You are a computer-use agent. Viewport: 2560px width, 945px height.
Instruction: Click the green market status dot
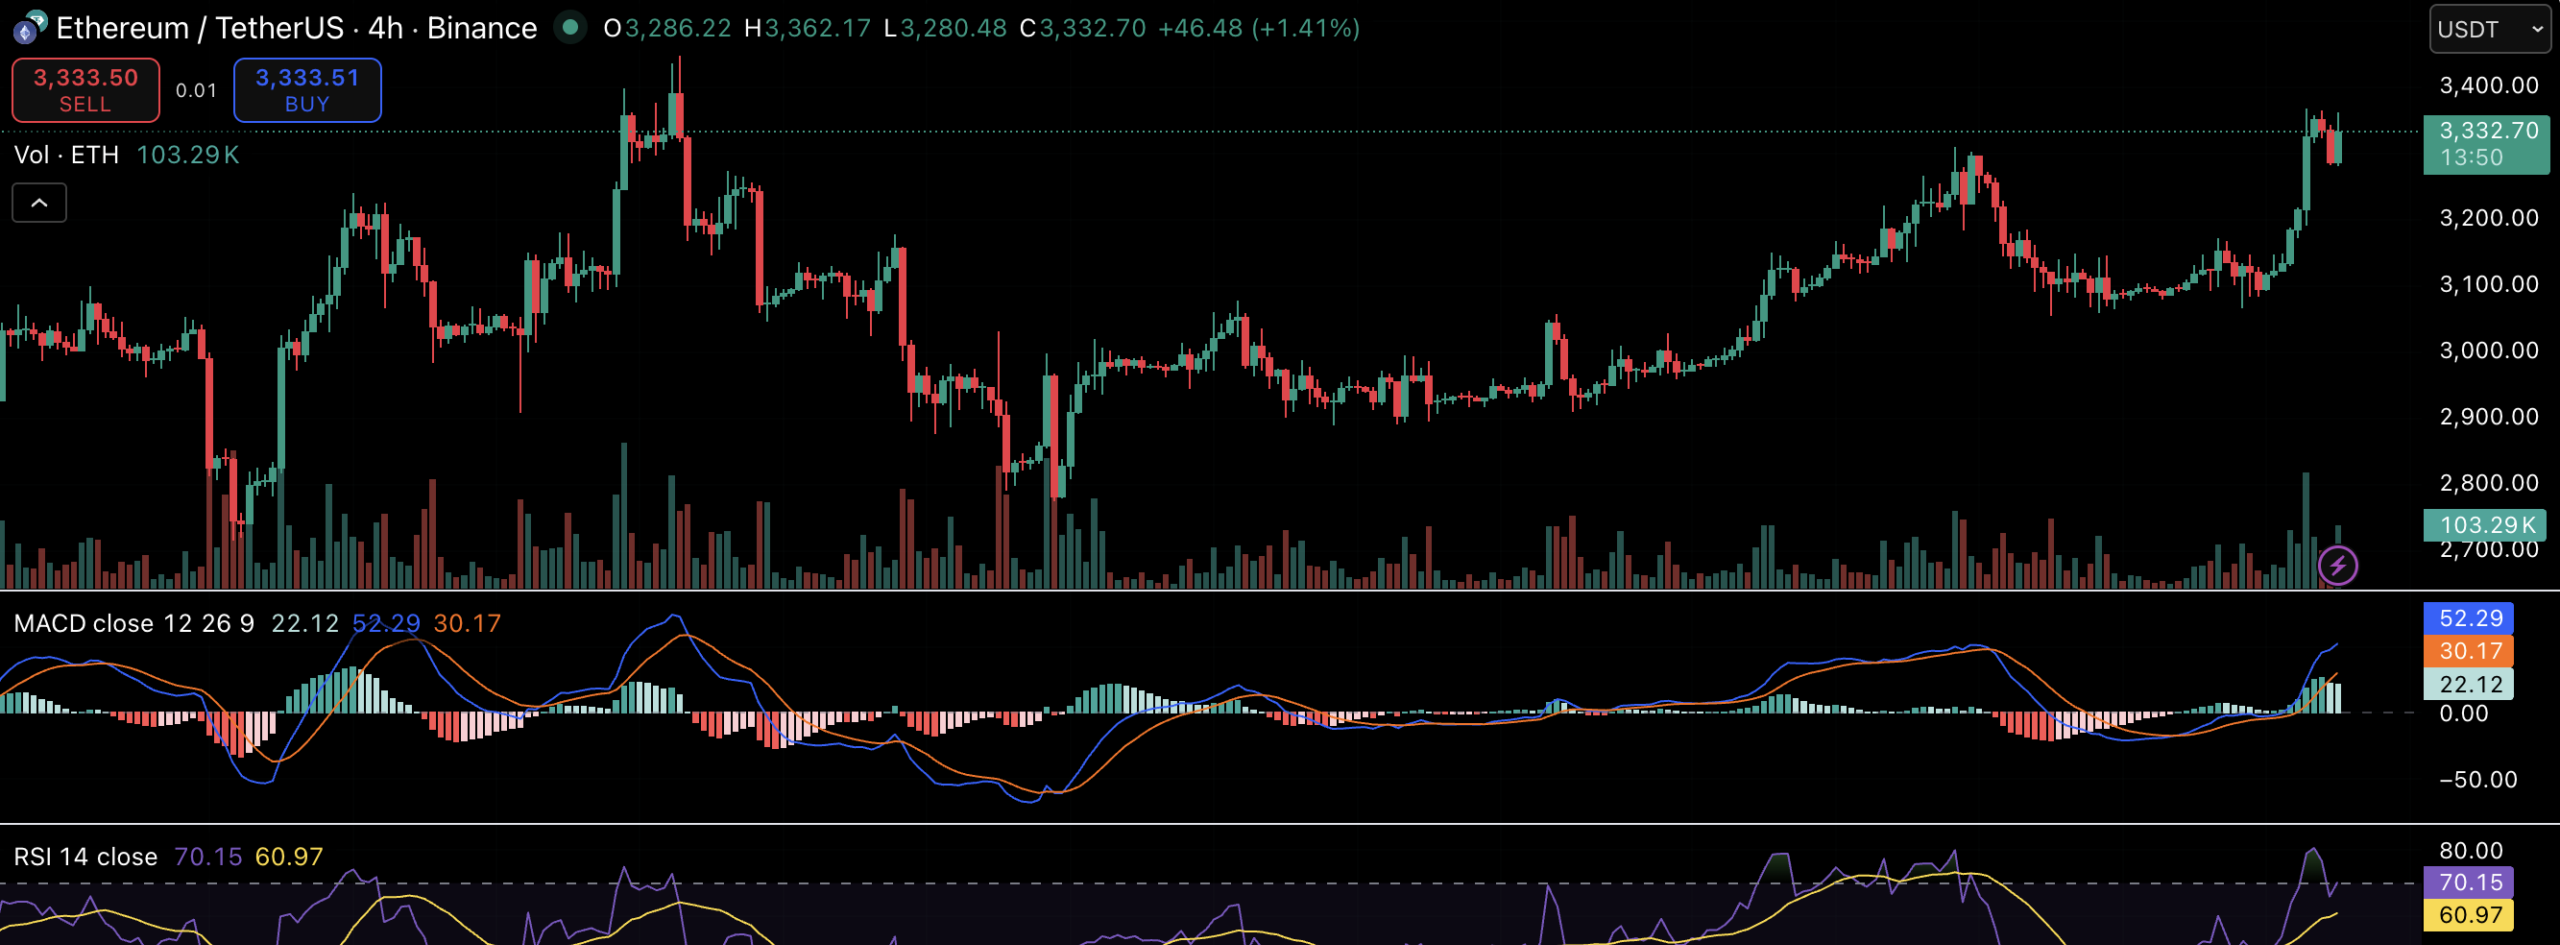[x=570, y=27]
